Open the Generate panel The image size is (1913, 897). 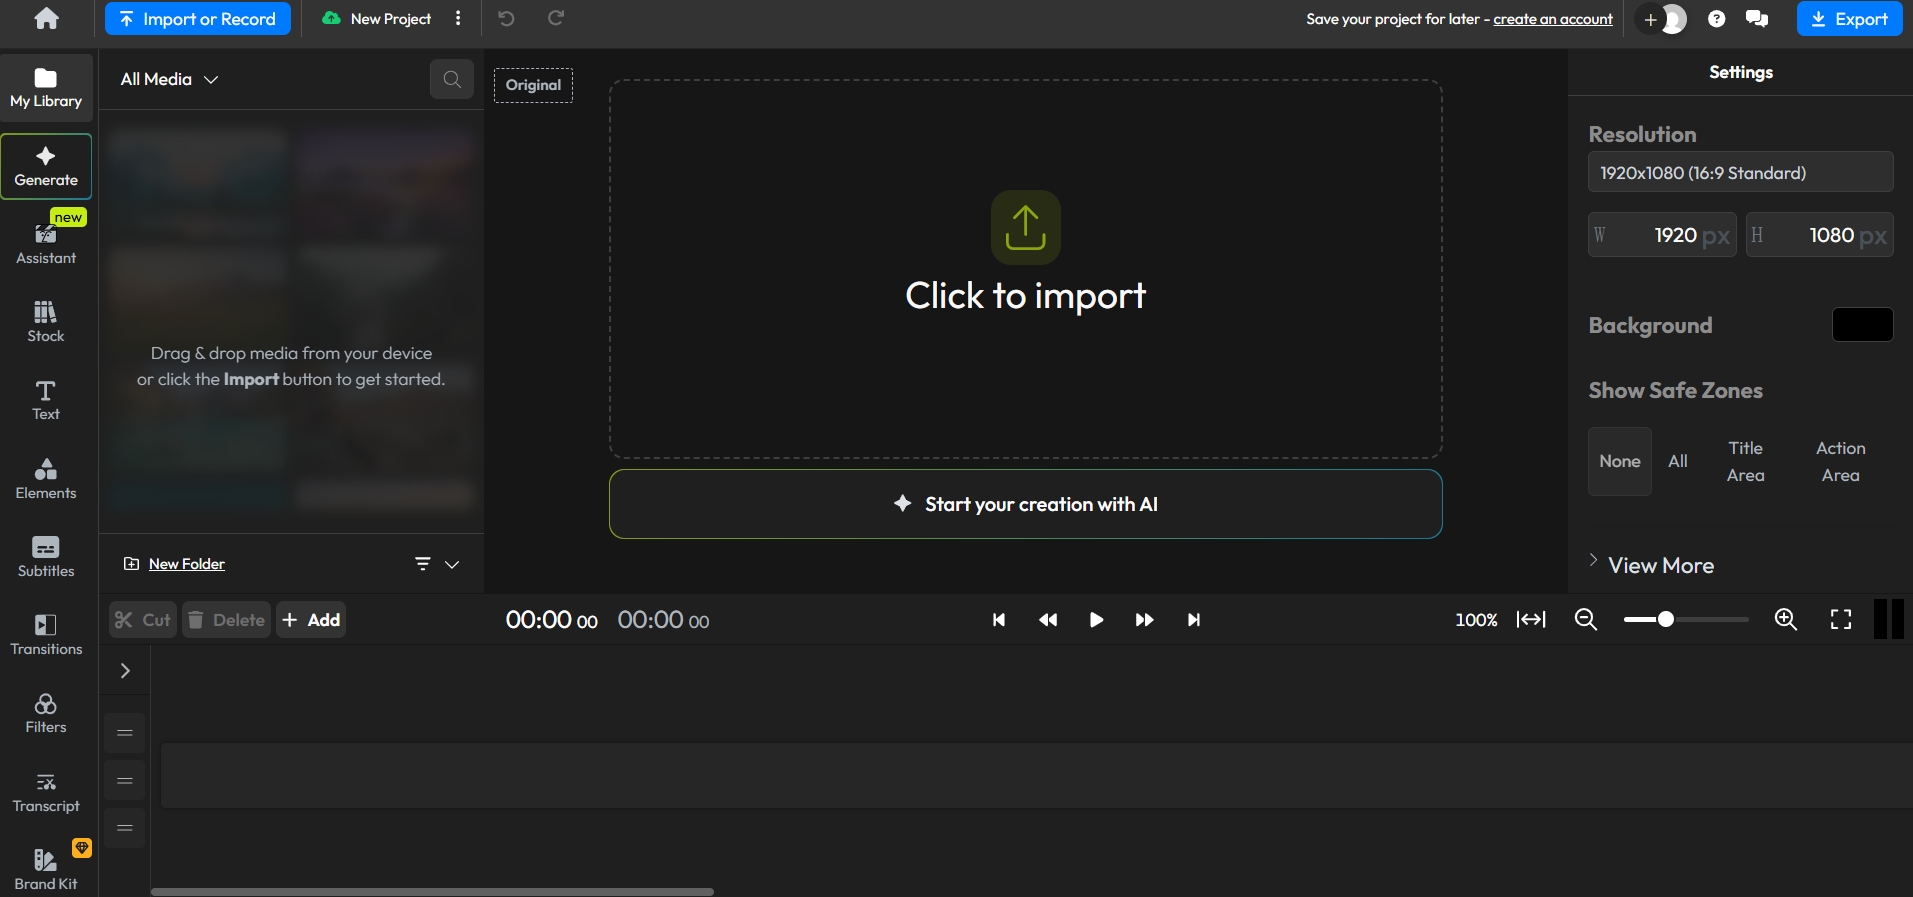point(46,166)
